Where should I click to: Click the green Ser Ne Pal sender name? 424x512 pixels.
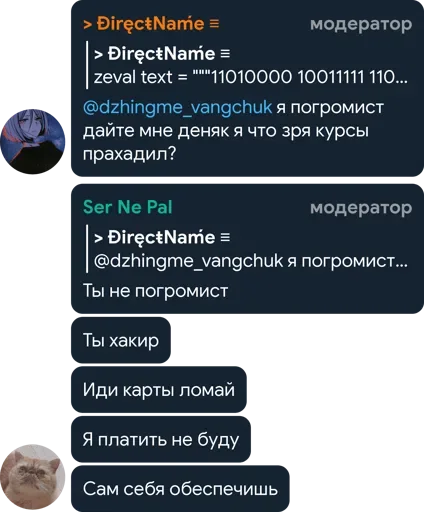click(x=128, y=207)
